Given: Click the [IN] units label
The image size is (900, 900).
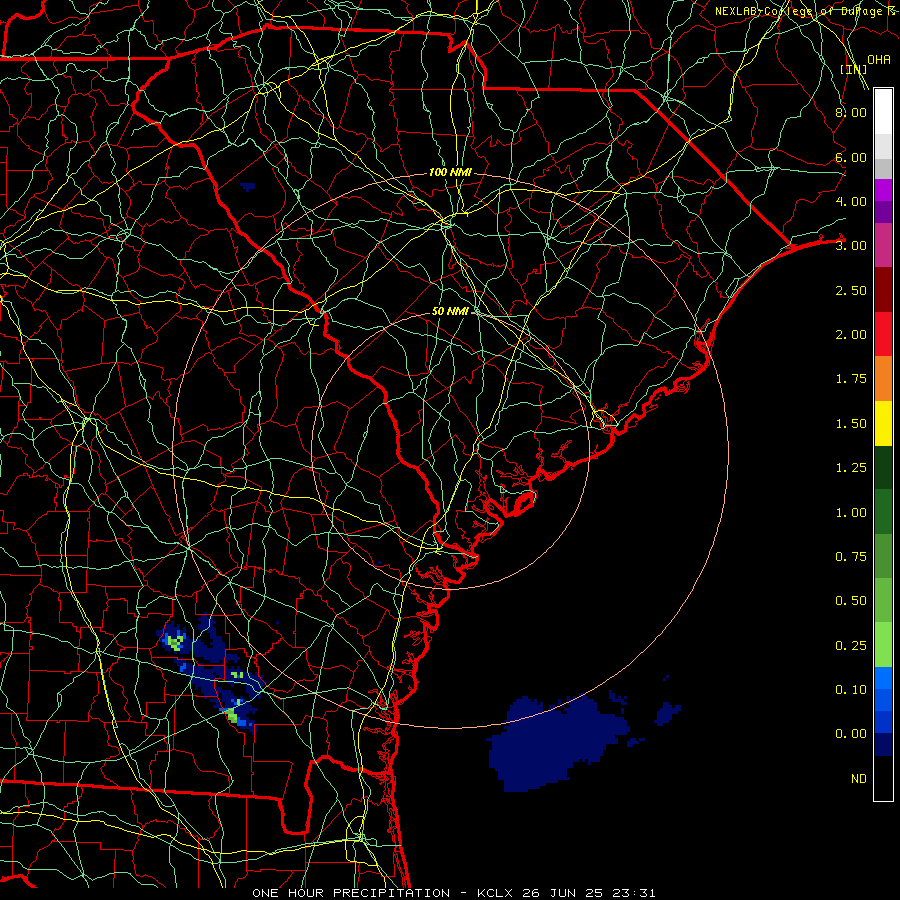Looking at the screenshot, I should point(854,69).
